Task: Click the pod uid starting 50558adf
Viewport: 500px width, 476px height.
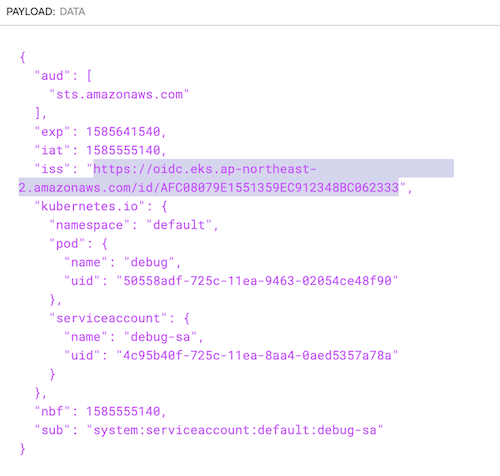Action: [x=257, y=281]
